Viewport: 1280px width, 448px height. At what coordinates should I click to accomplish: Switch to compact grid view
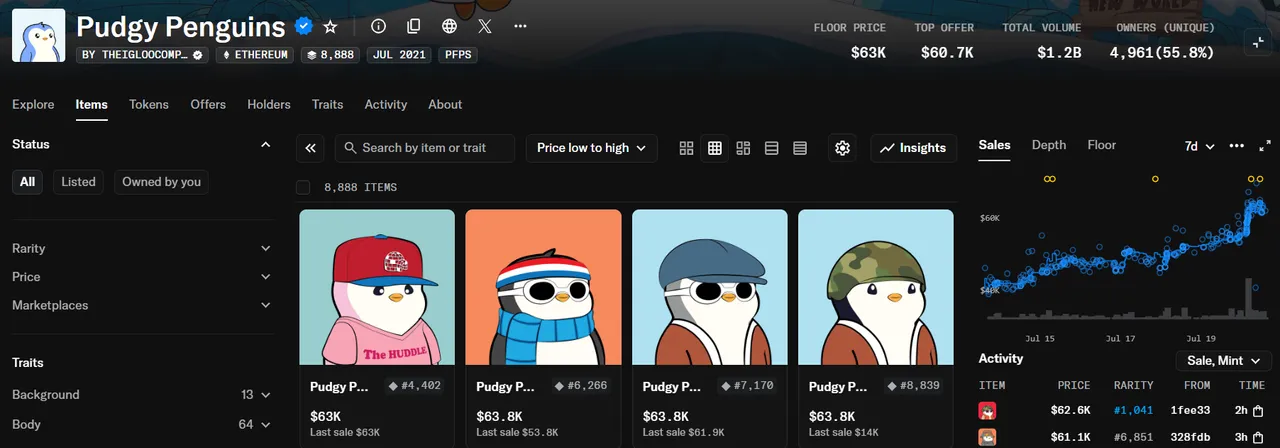coord(714,148)
